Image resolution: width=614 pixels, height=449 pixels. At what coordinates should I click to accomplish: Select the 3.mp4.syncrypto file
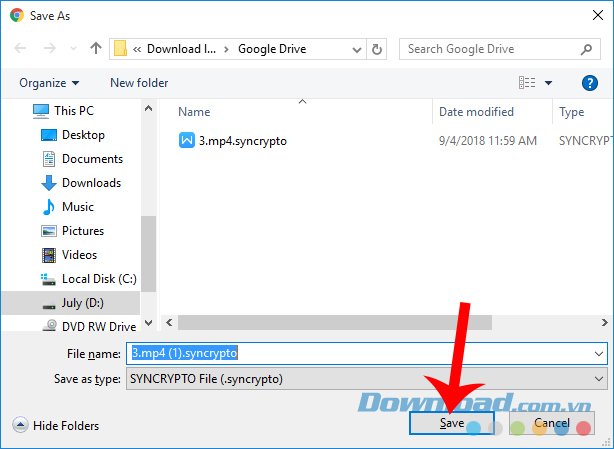coord(242,141)
